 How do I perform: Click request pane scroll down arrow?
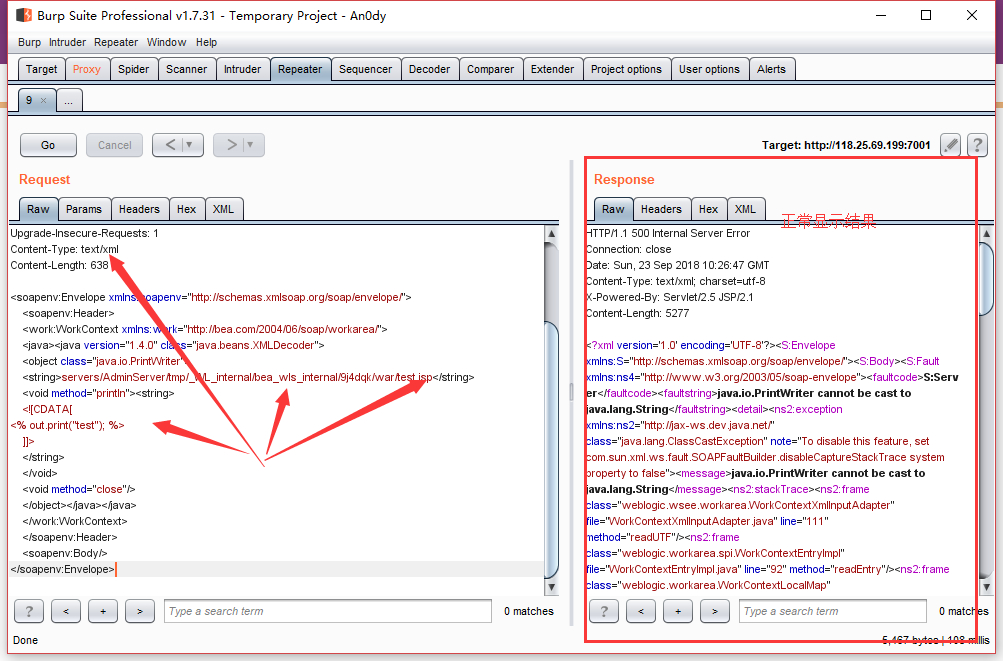pos(551,587)
